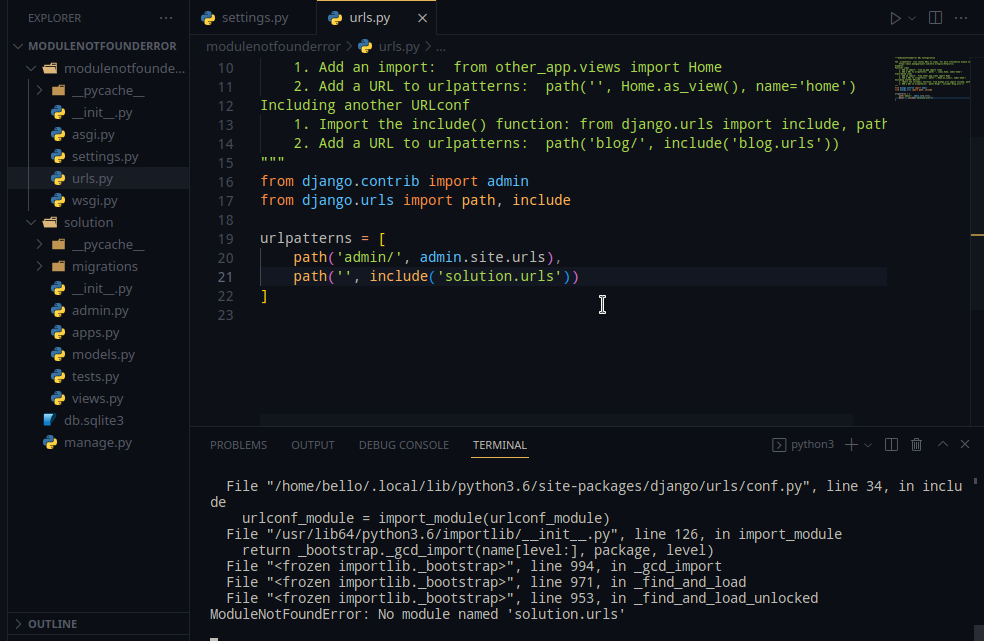The height and width of the screenshot is (641, 984).
Task: Open the Explorer's Views and More Actions menu
Action: click(x=166, y=18)
